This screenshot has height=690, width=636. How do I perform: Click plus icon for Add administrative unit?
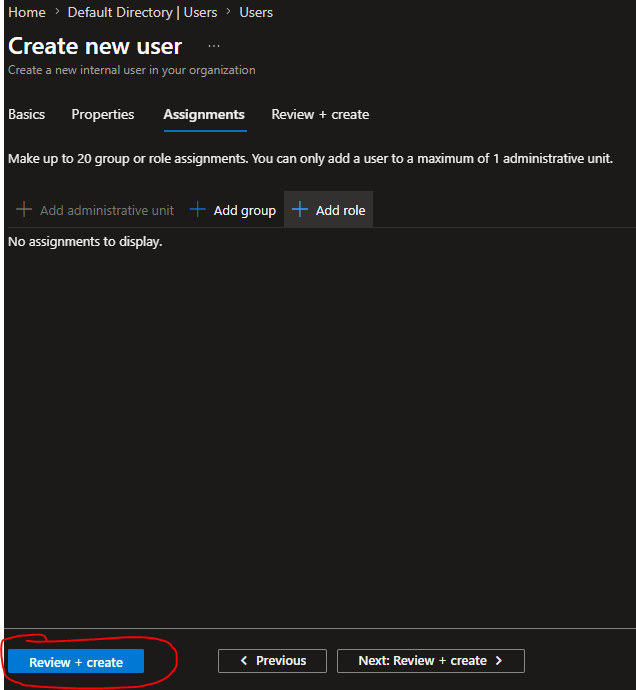point(24,209)
